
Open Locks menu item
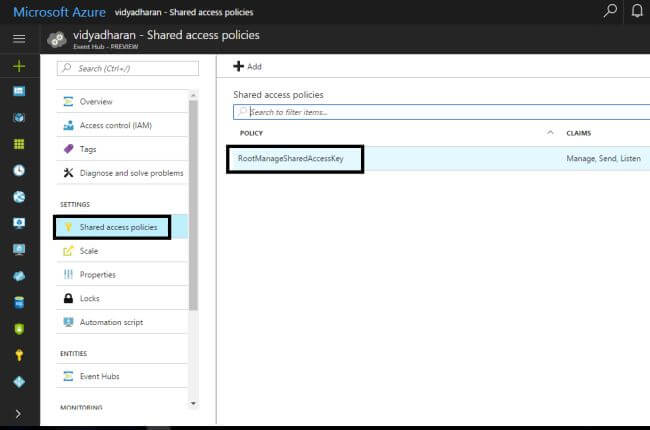[122, 298]
